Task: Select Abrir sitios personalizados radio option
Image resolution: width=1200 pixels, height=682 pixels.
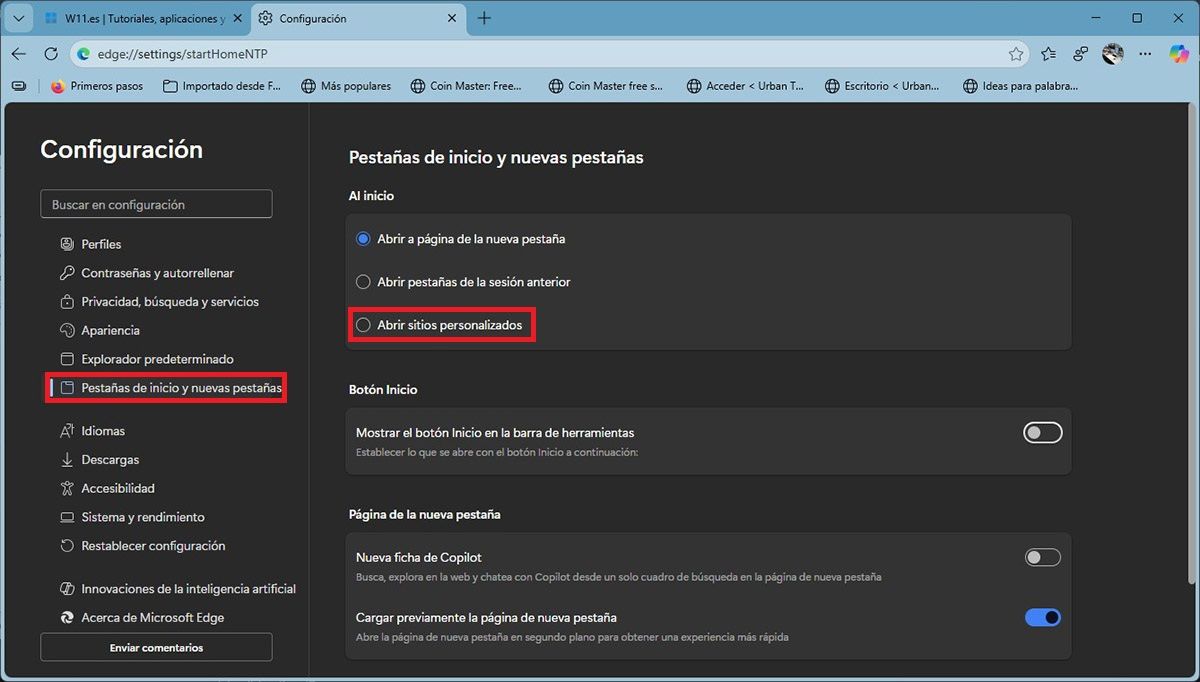Action: (x=364, y=325)
